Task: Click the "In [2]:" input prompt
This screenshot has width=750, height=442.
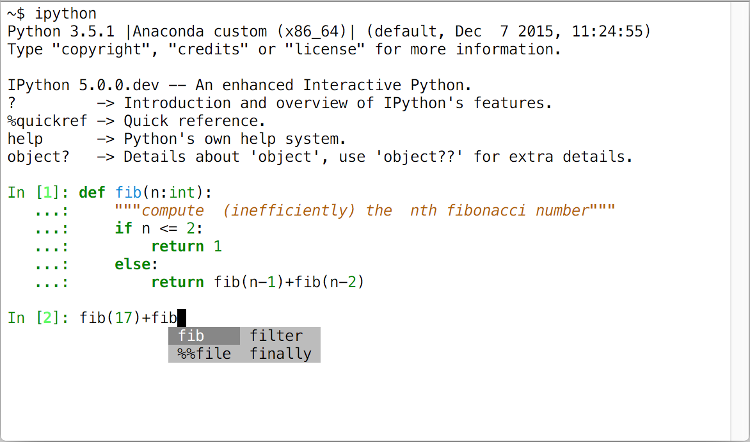Action: coord(39,318)
